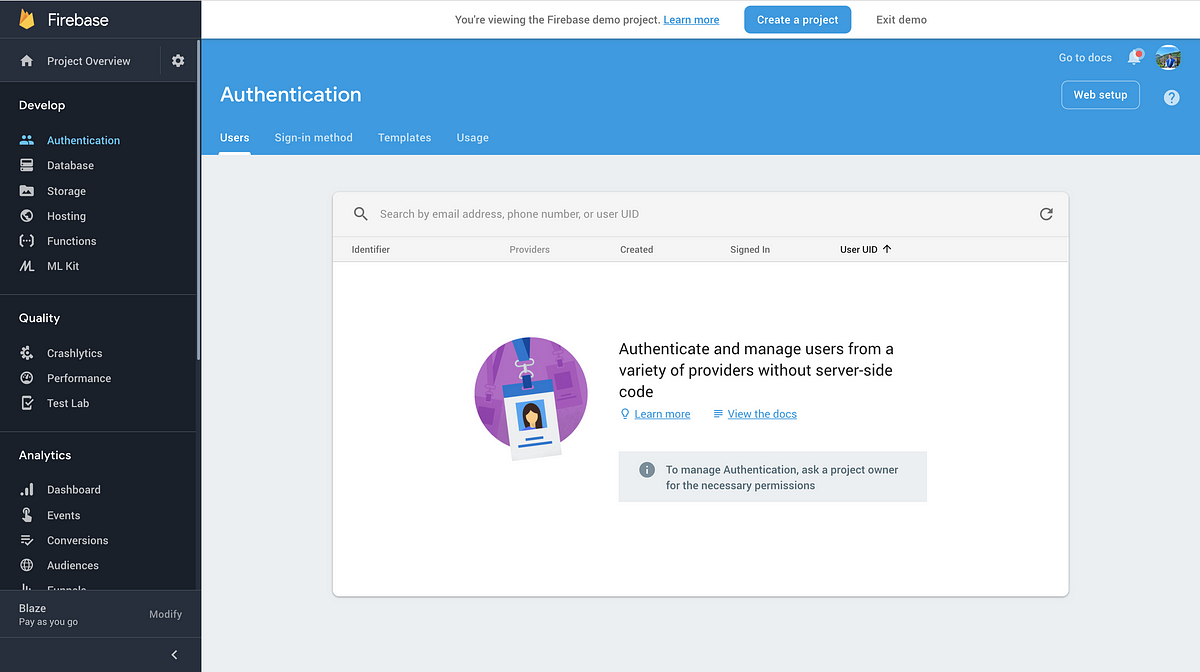
Task: Click the Blaze plan label
Action: pyautogui.click(x=33, y=608)
